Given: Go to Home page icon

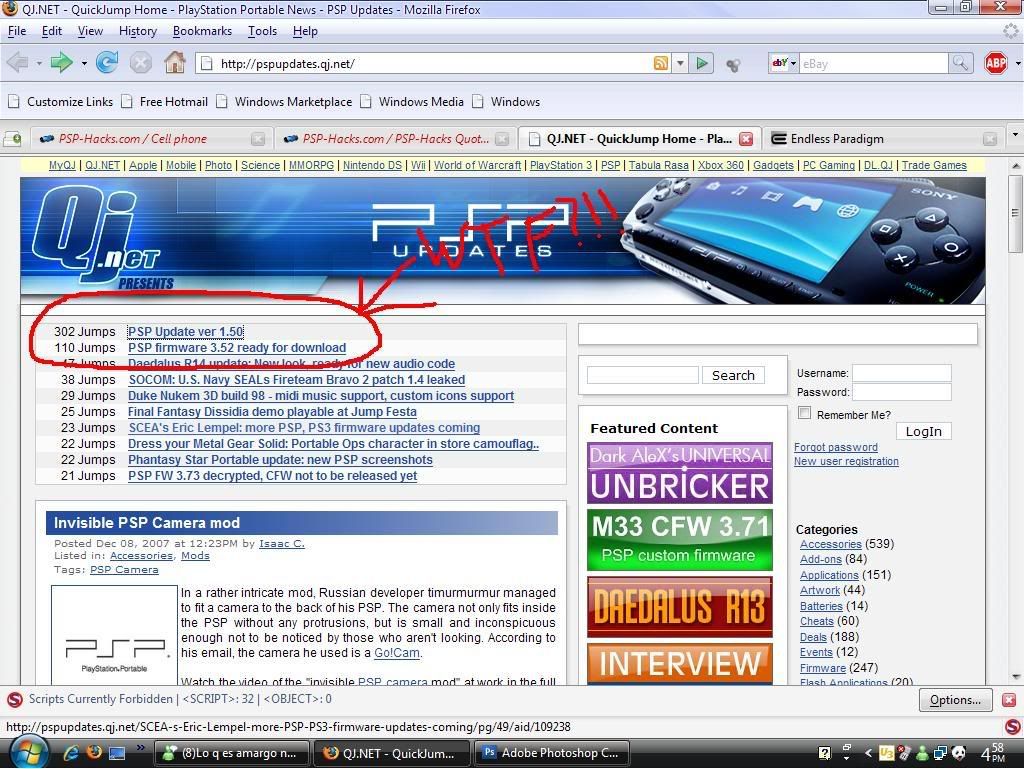Looking at the screenshot, I should pyautogui.click(x=174, y=63).
